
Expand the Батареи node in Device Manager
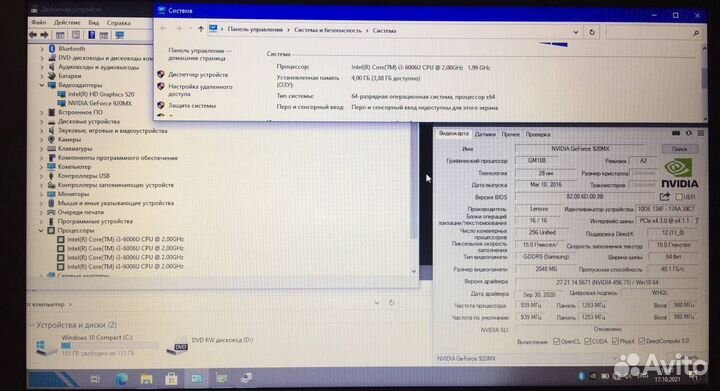coord(42,76)
